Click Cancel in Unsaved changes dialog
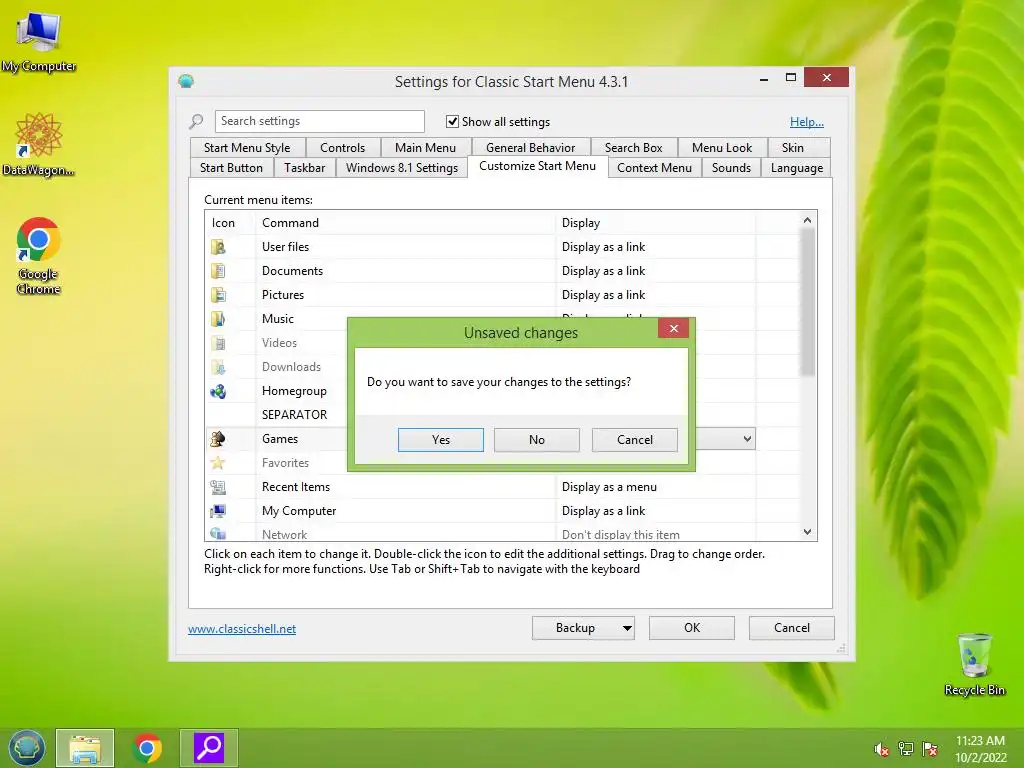1024x768 pixels. (x=635, y=440)
